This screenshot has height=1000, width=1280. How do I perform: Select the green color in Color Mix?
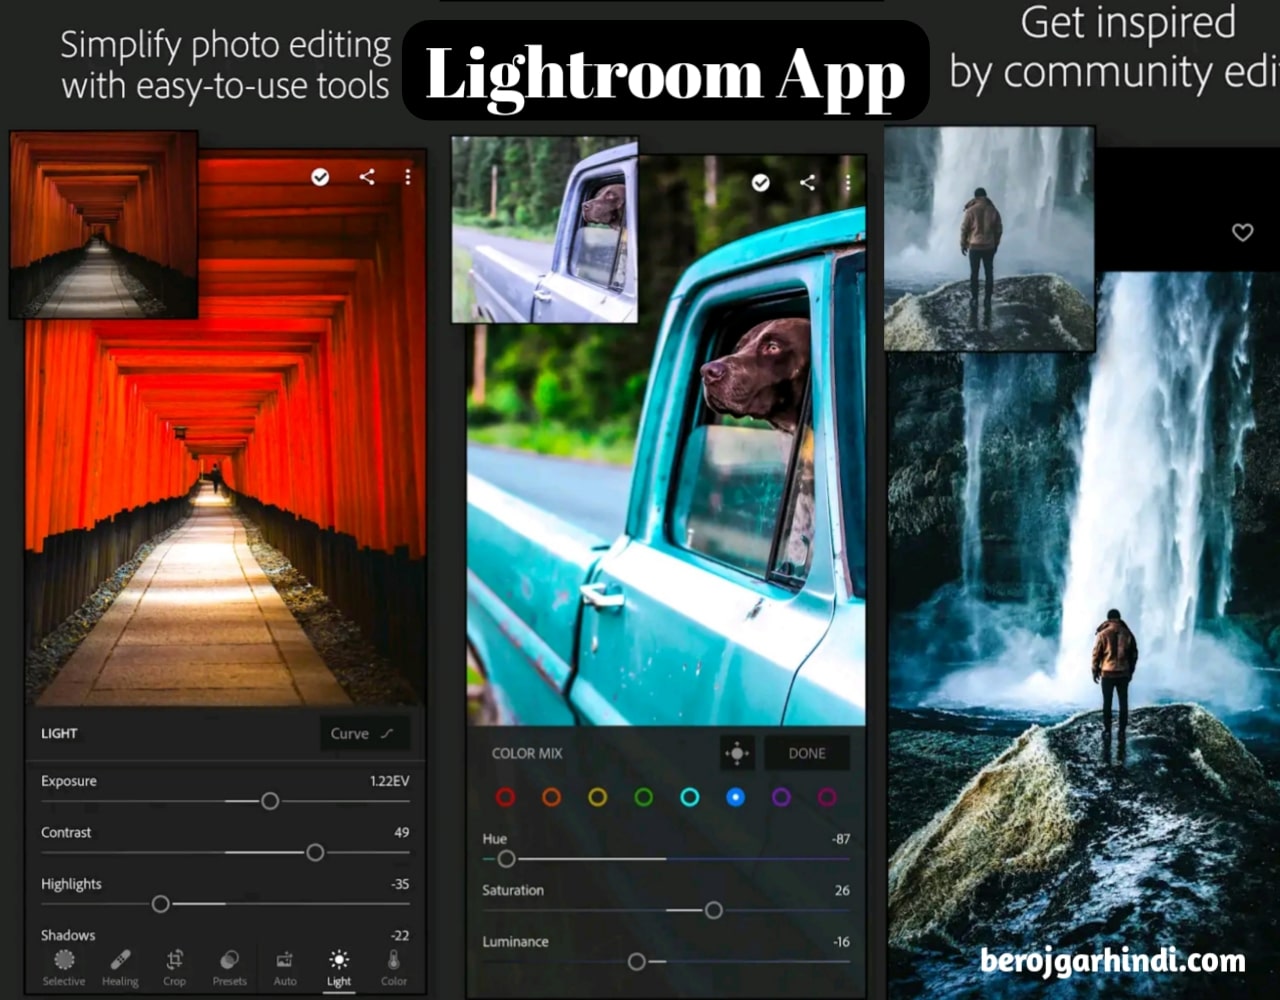[x=644, y=797]
